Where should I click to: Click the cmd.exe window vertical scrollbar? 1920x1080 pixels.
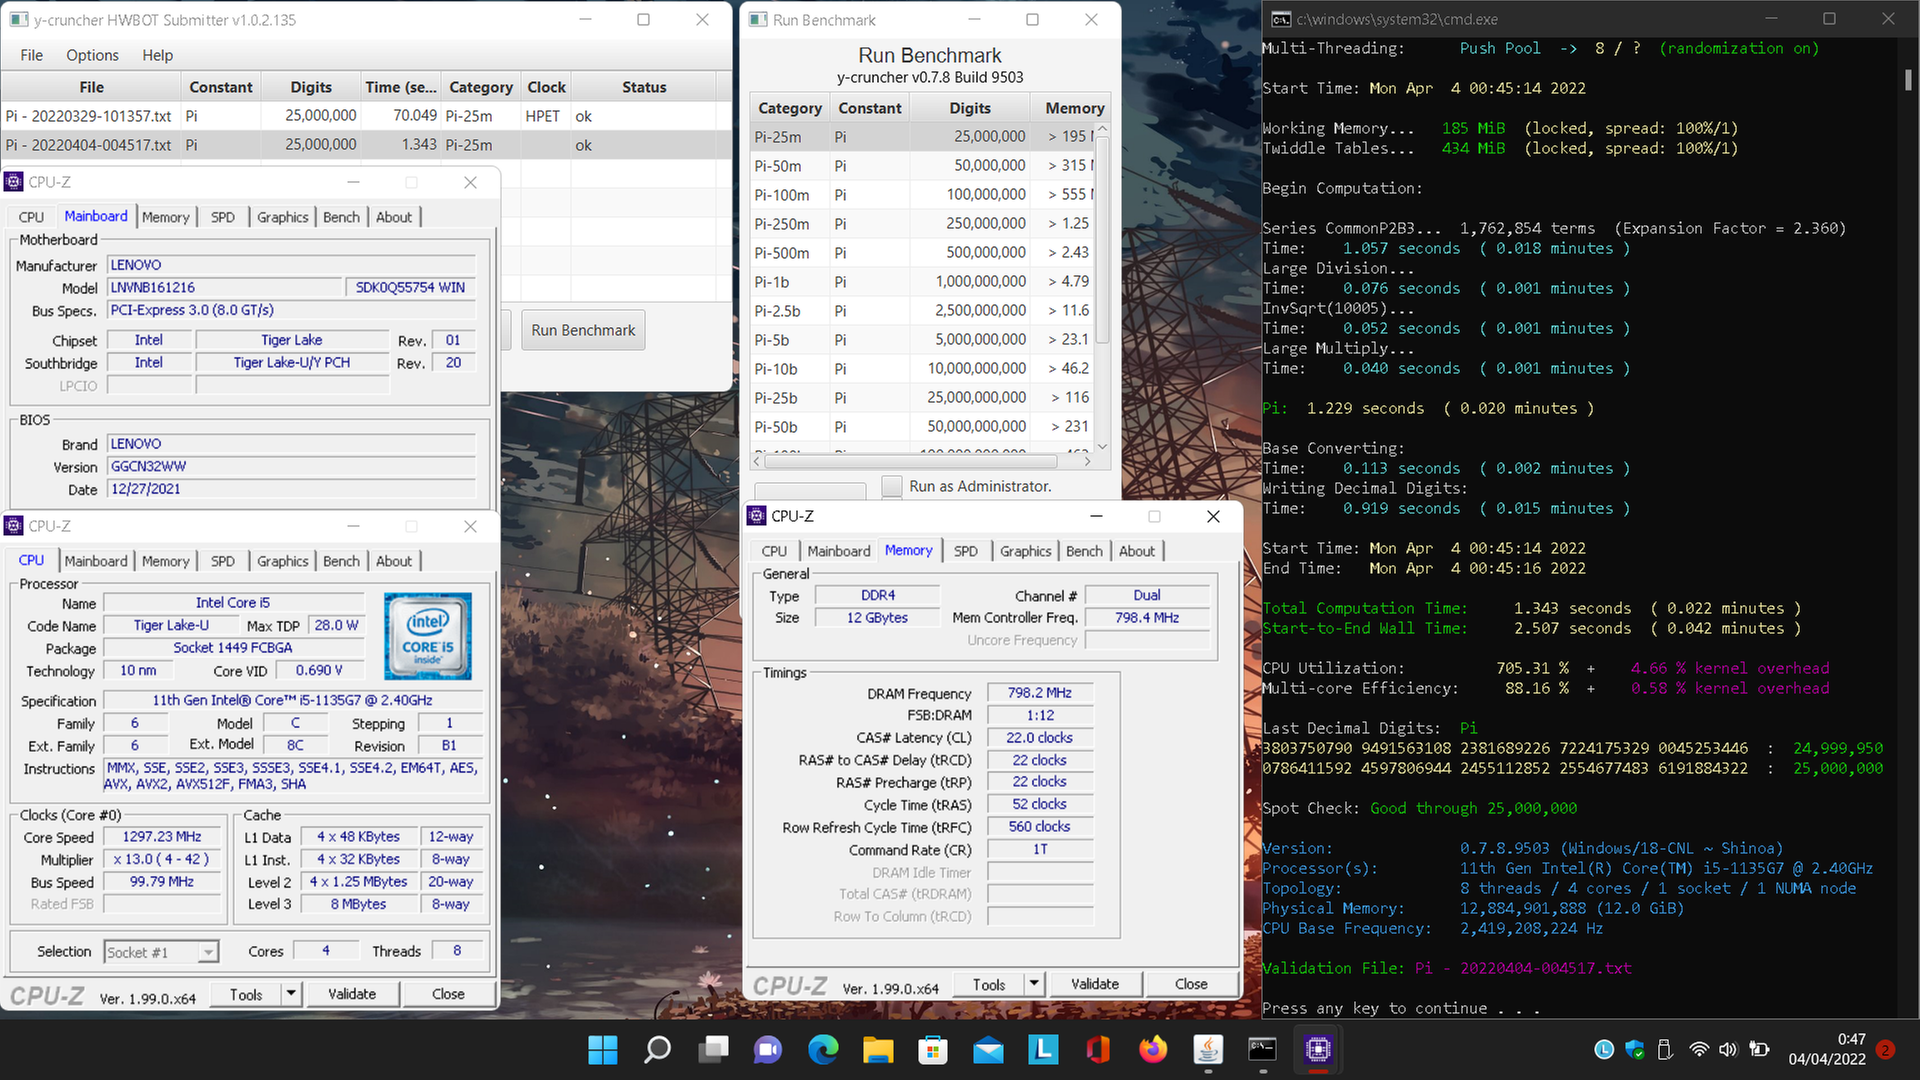(x=1908, y=80)
